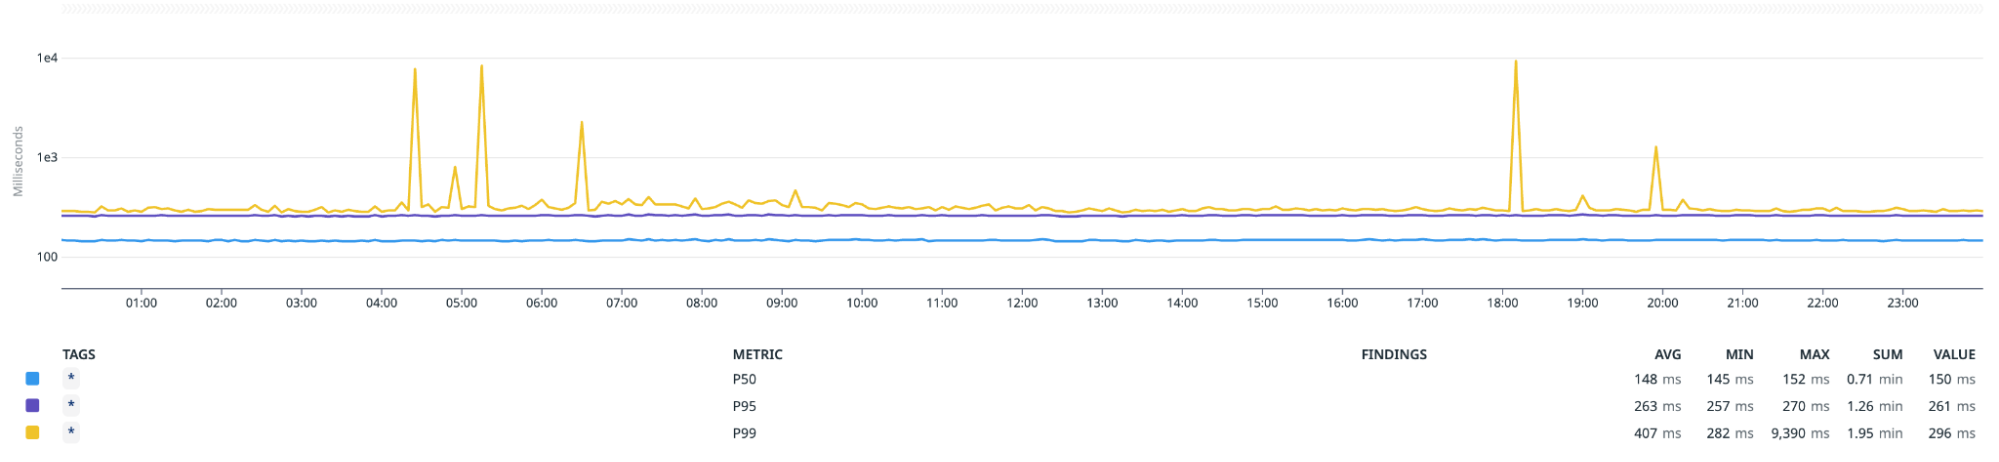Screen dimensions: 1999x462
Task: Click the TAGS column header
Action: tap(79, 355)
